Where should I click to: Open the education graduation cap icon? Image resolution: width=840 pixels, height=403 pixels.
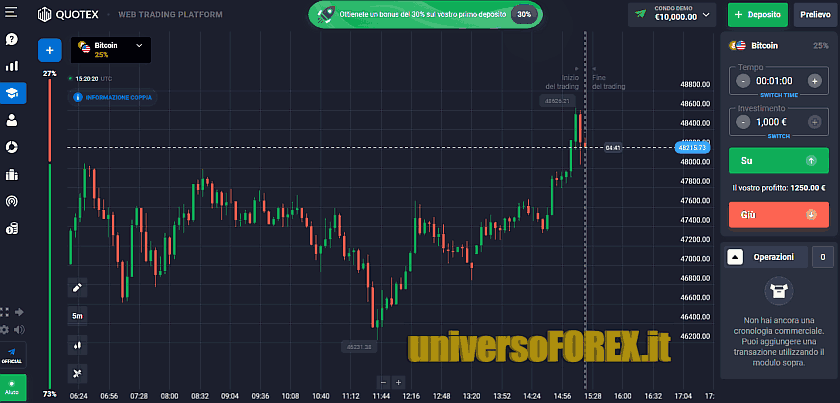tap(12, 93)
